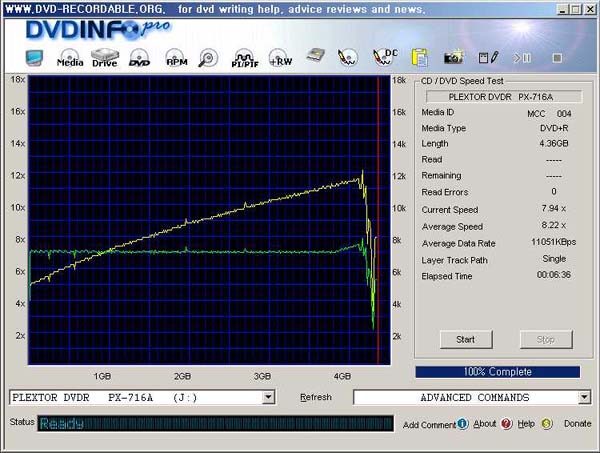The height and width of the screenshot is (453, 600).
Task: Open the DC disc check tool
Action: click(x=385, y=58)
